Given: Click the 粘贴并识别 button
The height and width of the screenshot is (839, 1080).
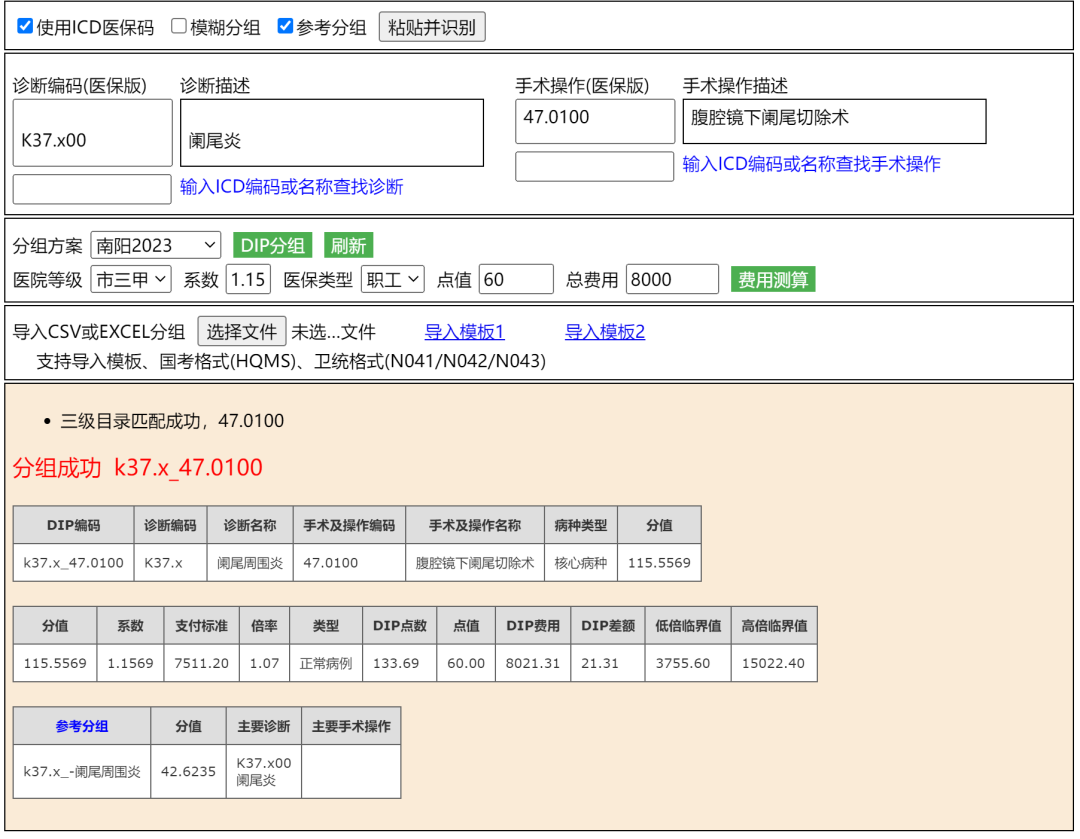Looking at the screenshot, I should click(x=432, y=27).
